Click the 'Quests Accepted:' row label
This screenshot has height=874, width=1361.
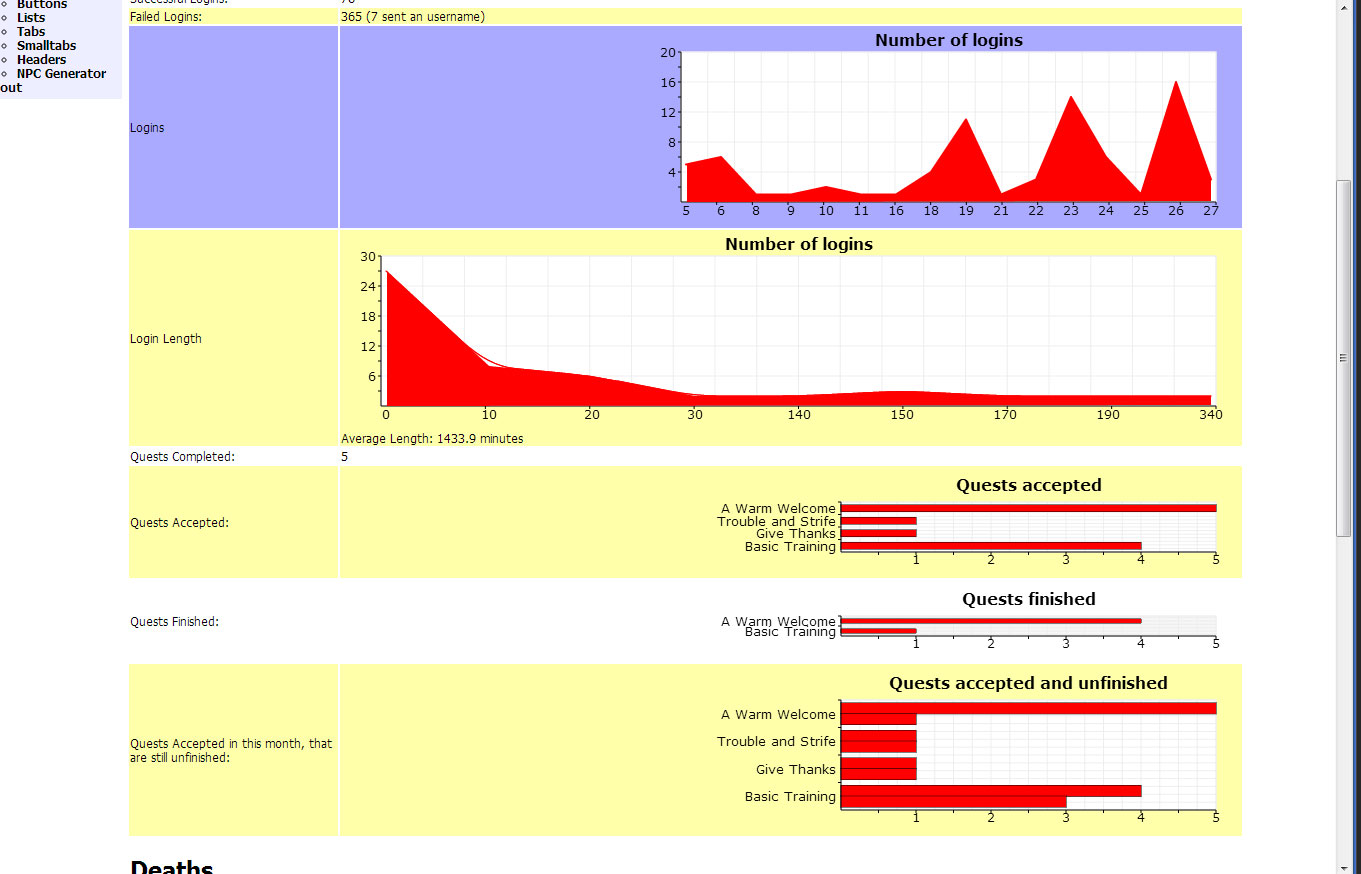pyautogui.click(x=179, y=523)
